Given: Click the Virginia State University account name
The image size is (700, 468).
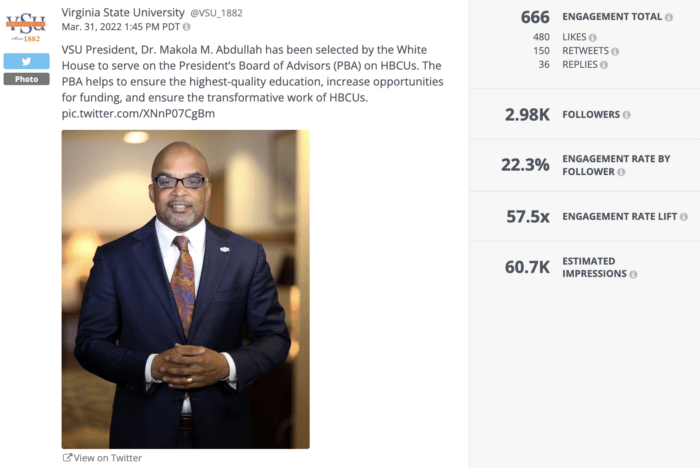Looking at the screenshot, I should pyautogui.click(x=124, y=12).
